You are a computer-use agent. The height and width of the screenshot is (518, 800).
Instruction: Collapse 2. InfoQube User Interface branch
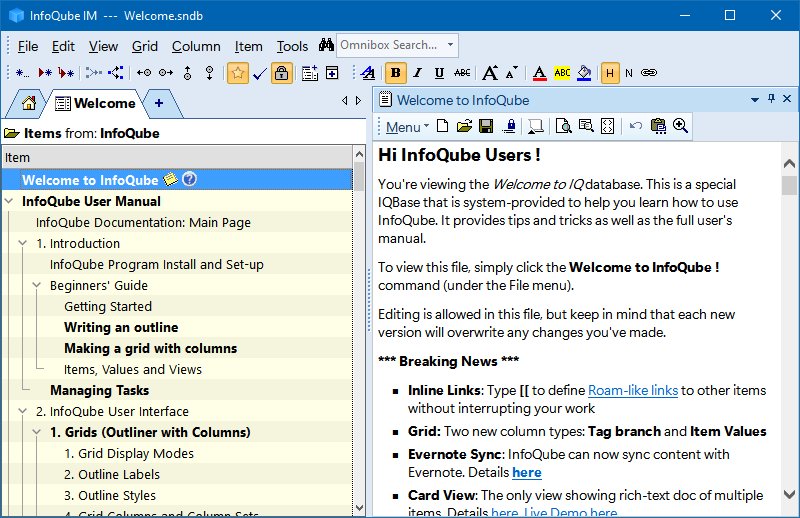click(x=22, y=411)
